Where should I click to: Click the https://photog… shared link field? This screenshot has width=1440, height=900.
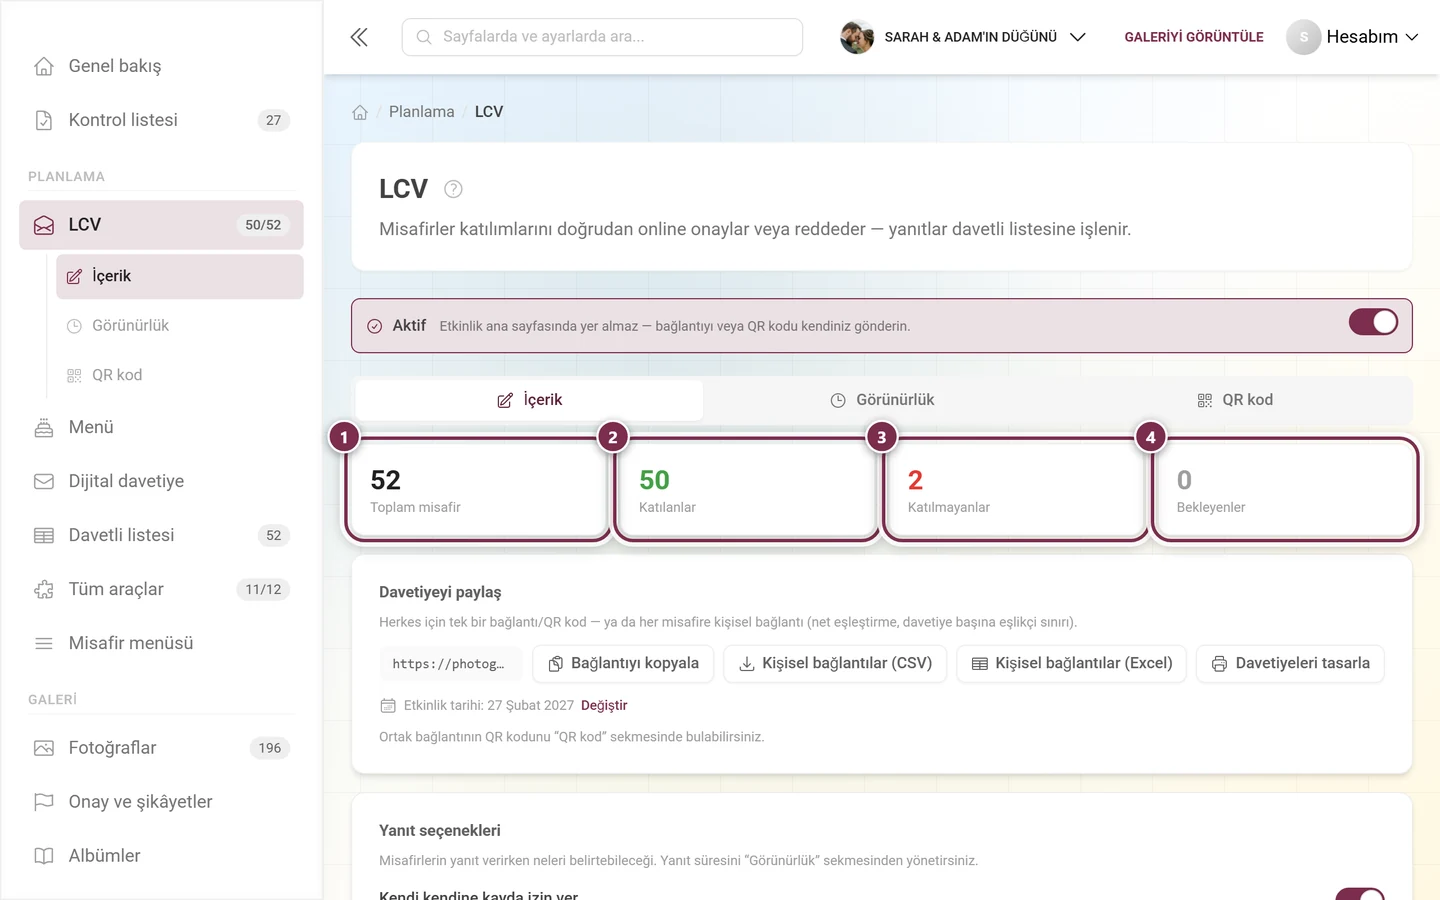(449, 664)
